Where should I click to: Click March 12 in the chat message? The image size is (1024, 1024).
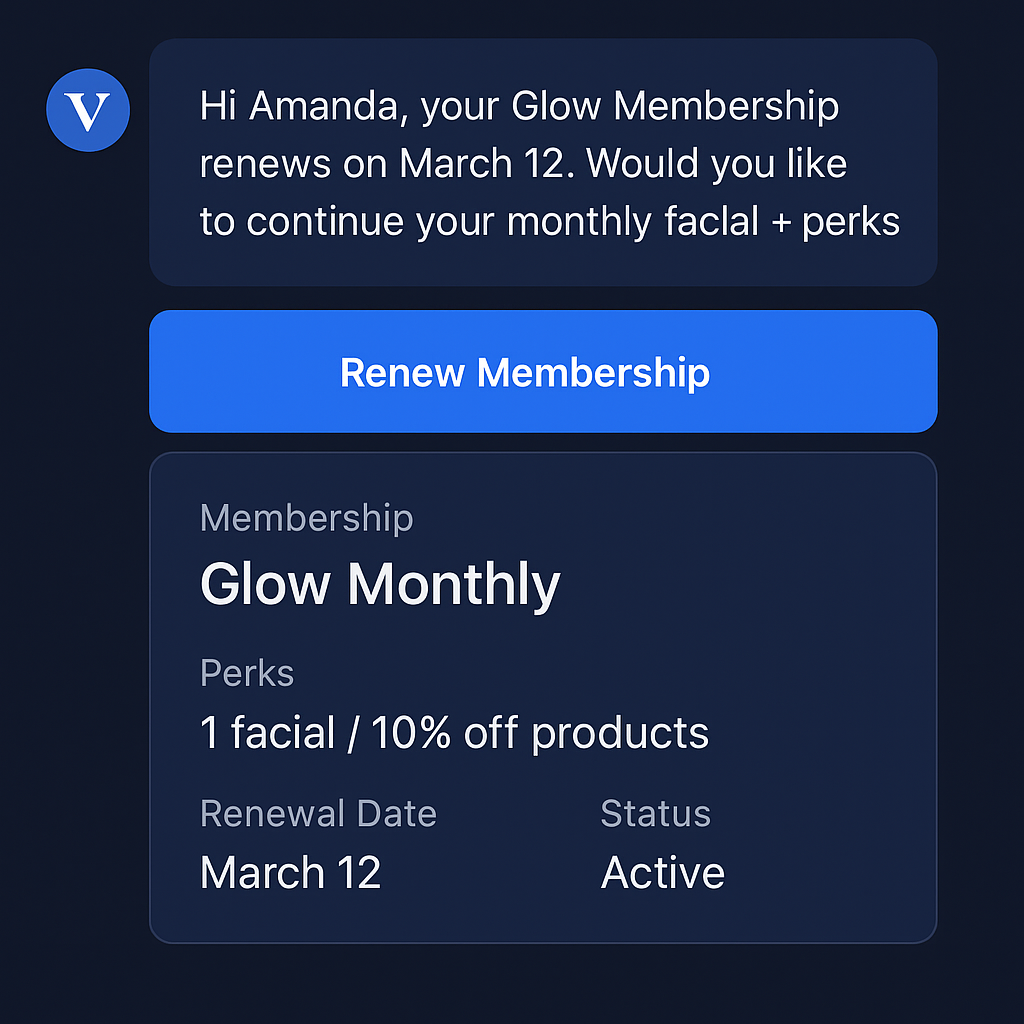(x=482, y=164)
